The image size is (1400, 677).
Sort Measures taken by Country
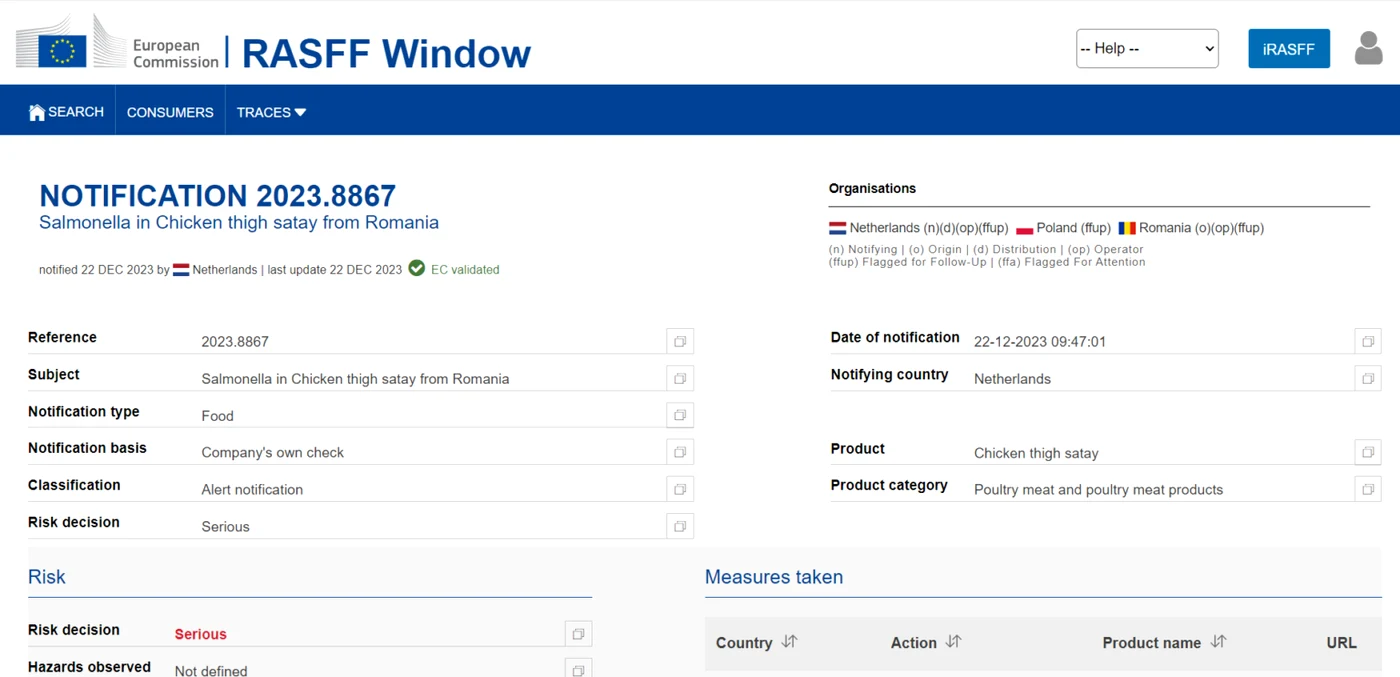click(789, 642)
